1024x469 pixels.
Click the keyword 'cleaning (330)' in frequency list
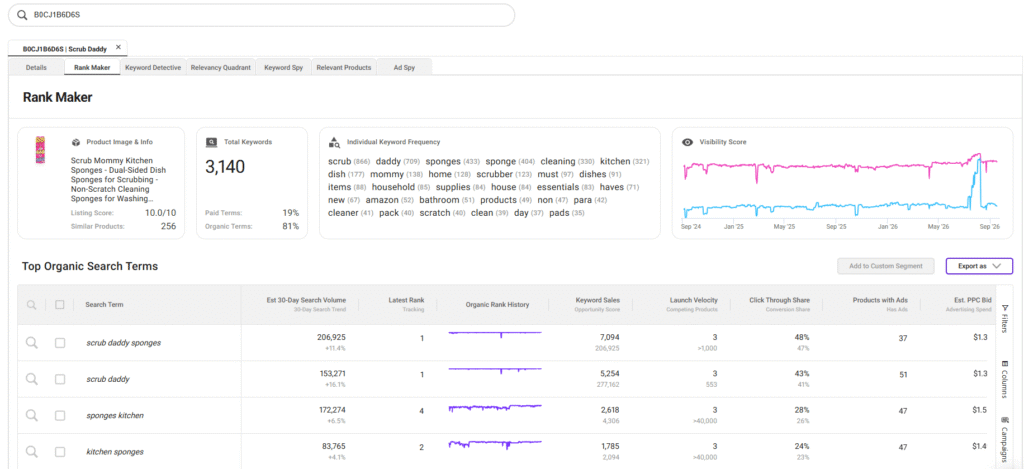[x=568, y=161]
